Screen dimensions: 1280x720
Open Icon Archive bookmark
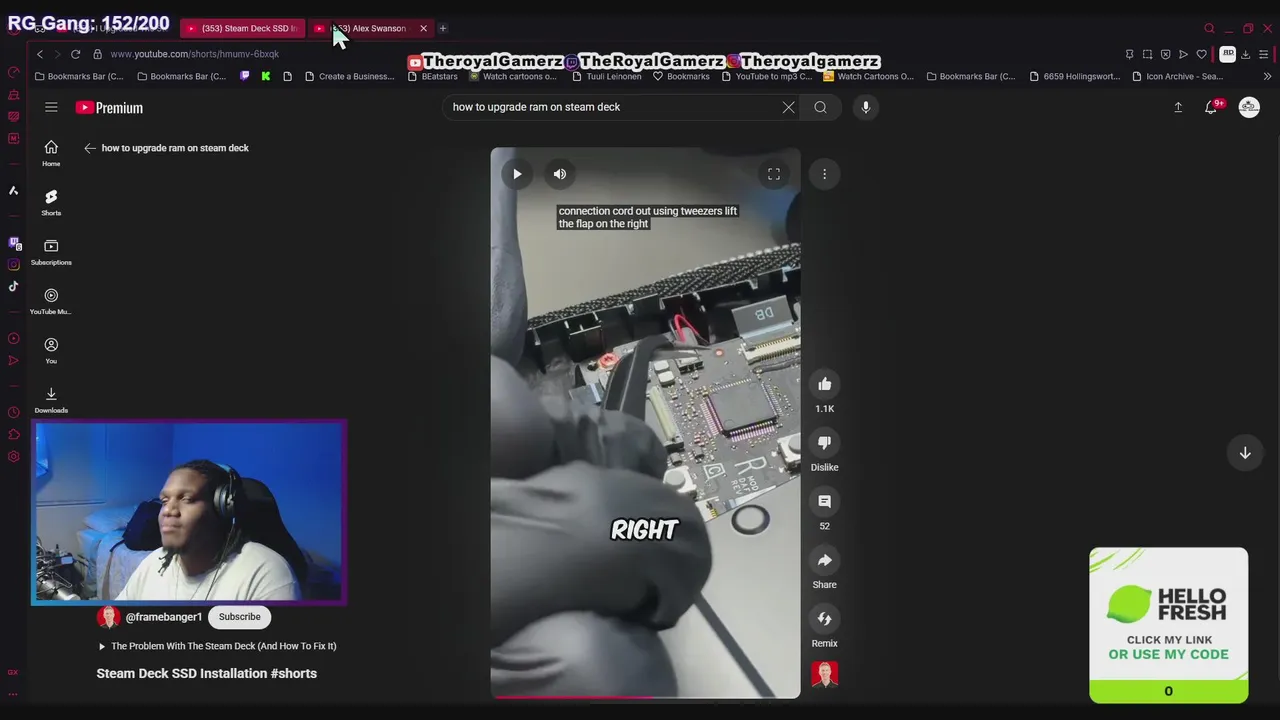tap(1177, 76)
